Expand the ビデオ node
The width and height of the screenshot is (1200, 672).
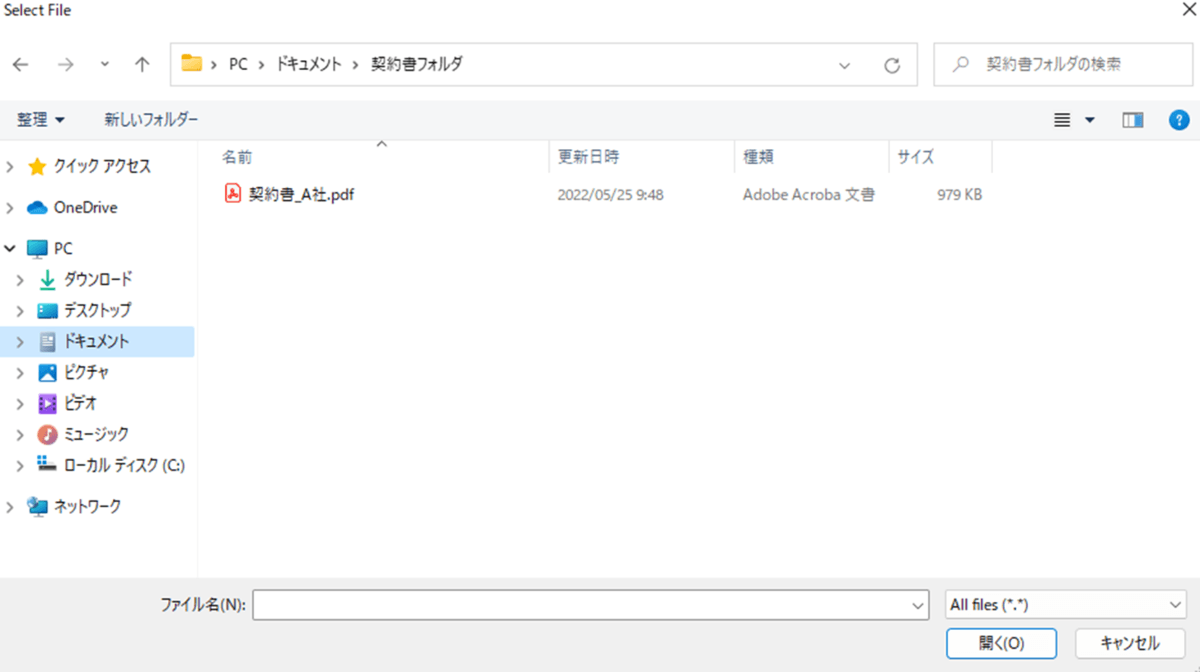21,404
